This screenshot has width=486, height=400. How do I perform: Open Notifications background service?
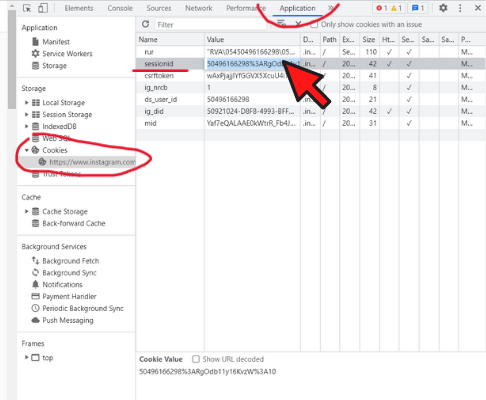(x=62, y=284)
